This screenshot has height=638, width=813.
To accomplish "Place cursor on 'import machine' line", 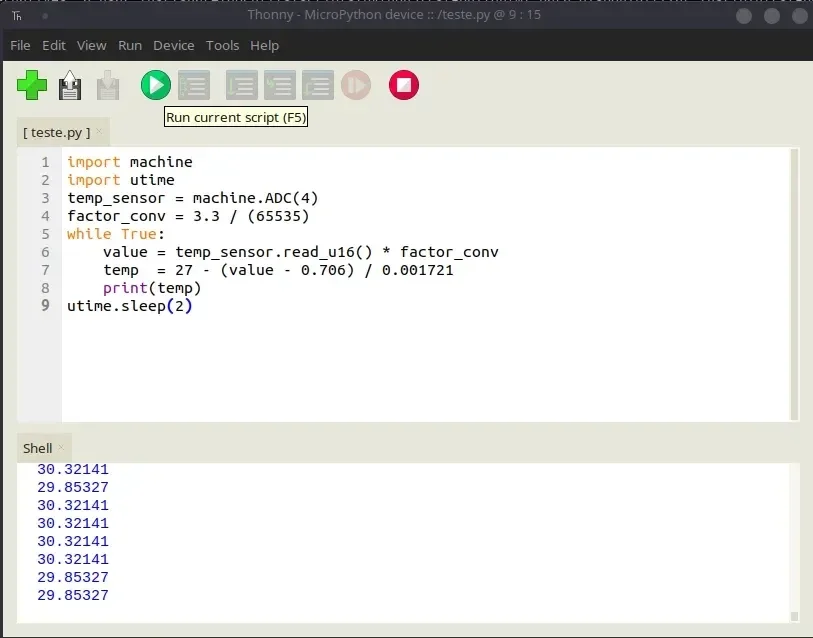I will 130,162.
